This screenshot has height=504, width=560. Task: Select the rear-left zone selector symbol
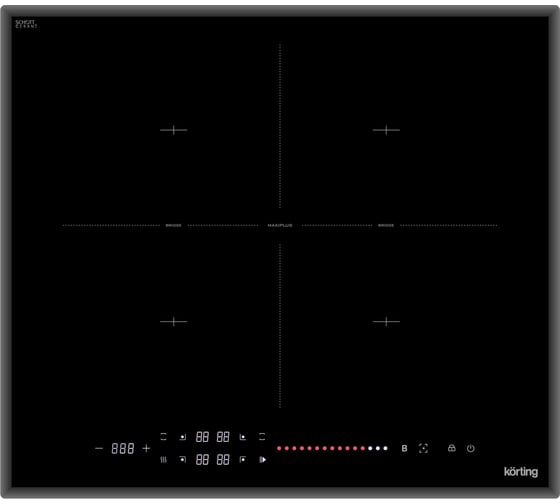182,436
